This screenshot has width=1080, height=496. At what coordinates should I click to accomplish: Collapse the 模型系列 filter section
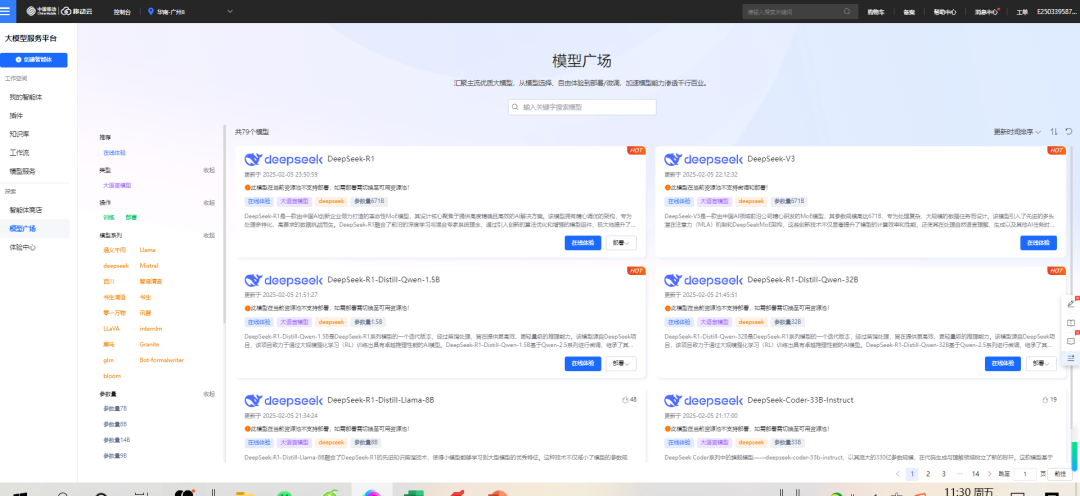click(x=209, y=235)
